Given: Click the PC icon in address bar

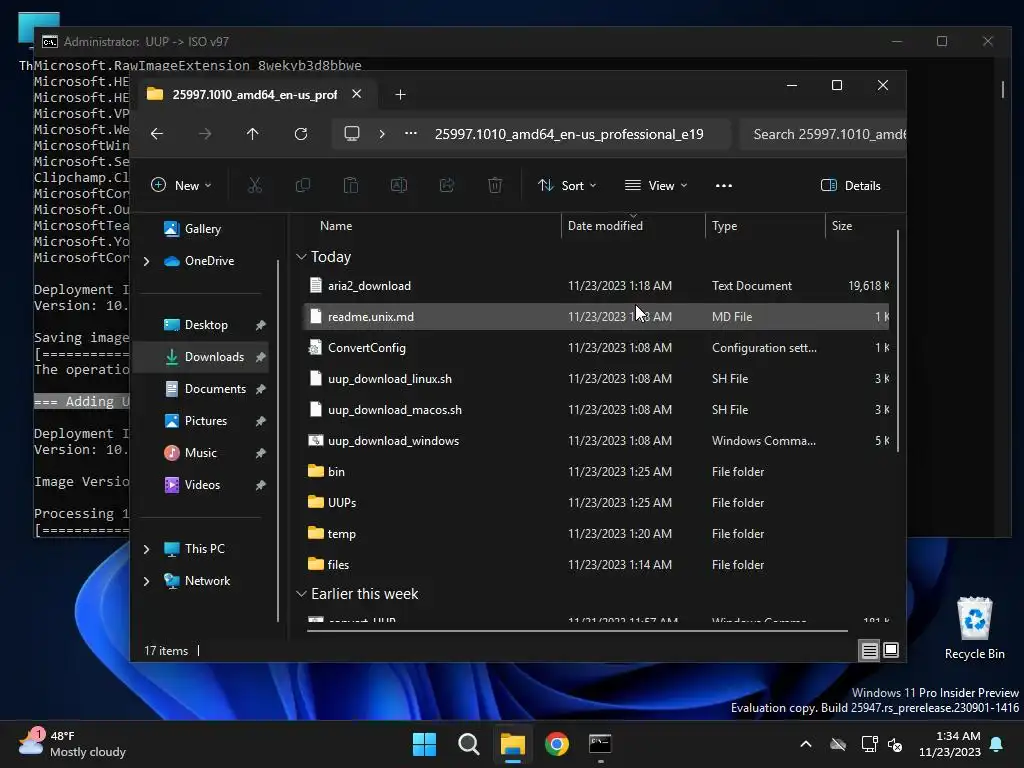Looking at the screenshot, I should (352, 134).
